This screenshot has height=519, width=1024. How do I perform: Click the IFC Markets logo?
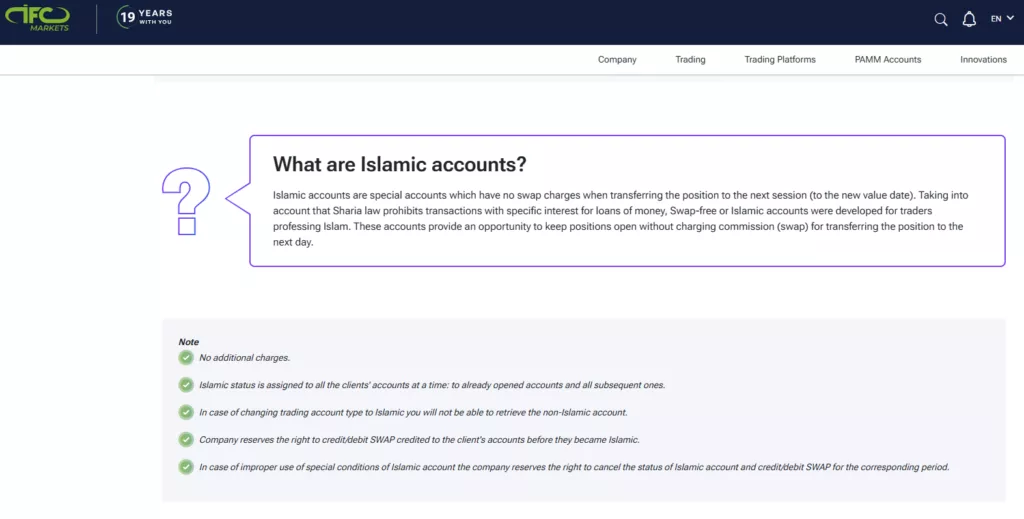pos(37,18)
